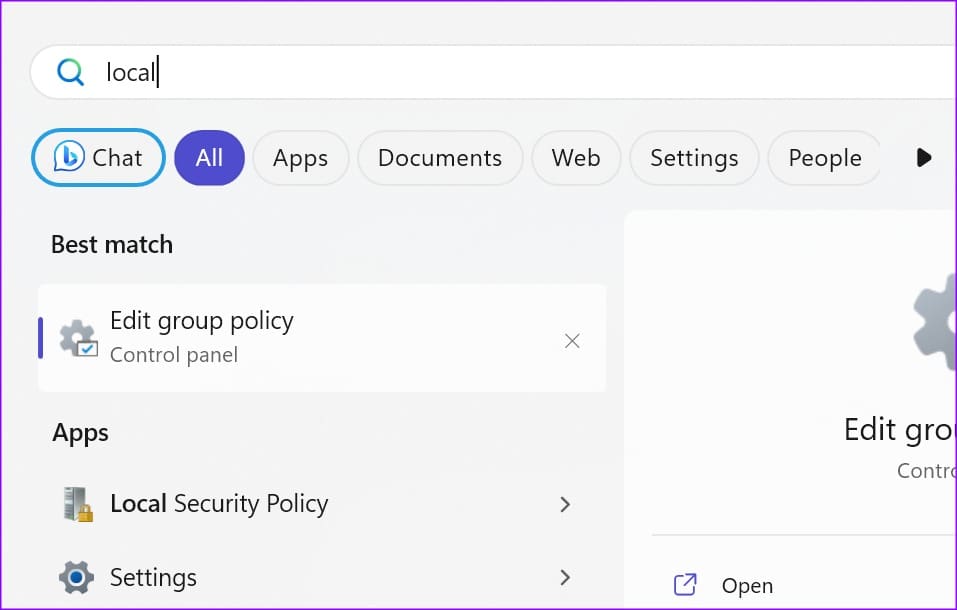
Task: Select the Settings search filter
Action: pyautogui.click(x=694, y=157)
